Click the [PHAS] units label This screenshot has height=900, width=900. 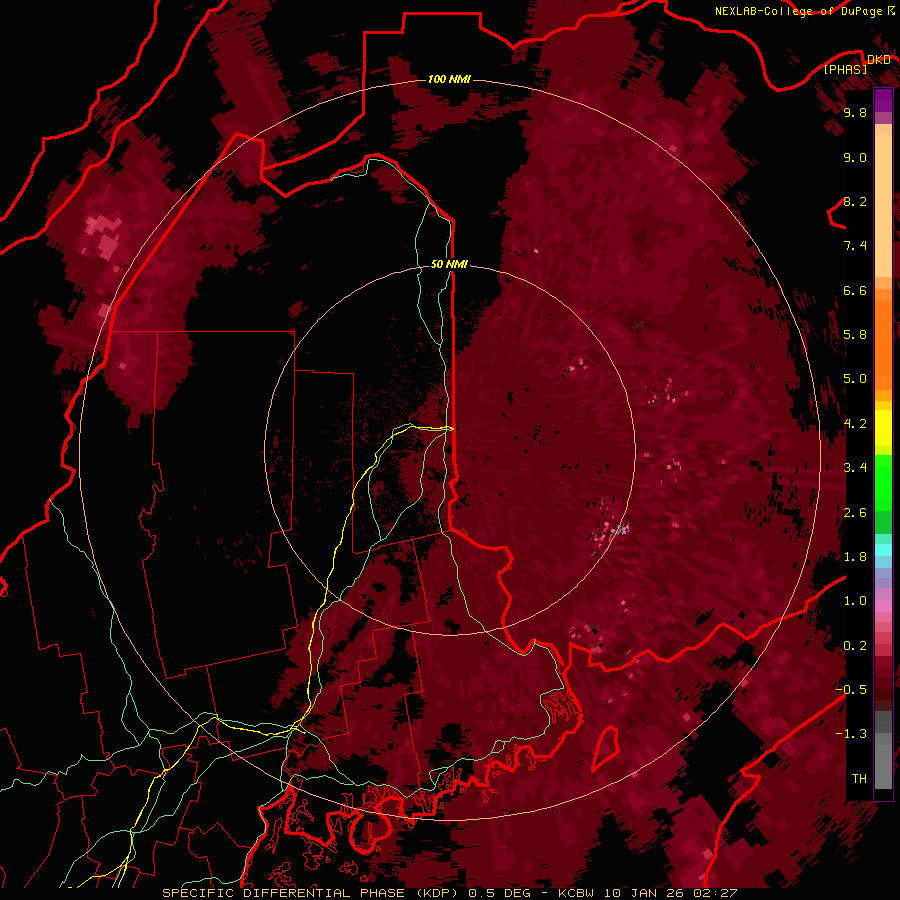coord(846,69)
